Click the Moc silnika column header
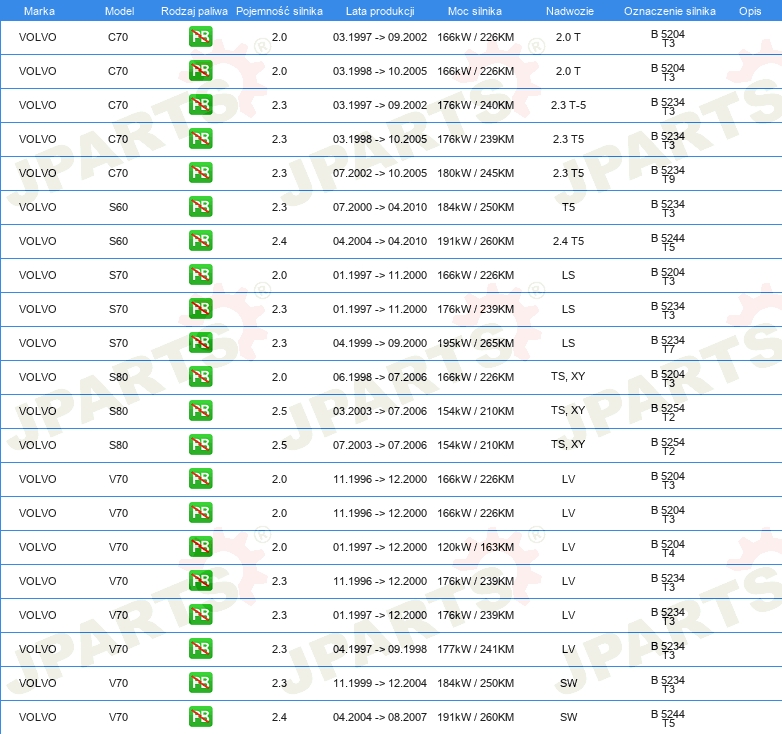 click(x=475, y=11)
